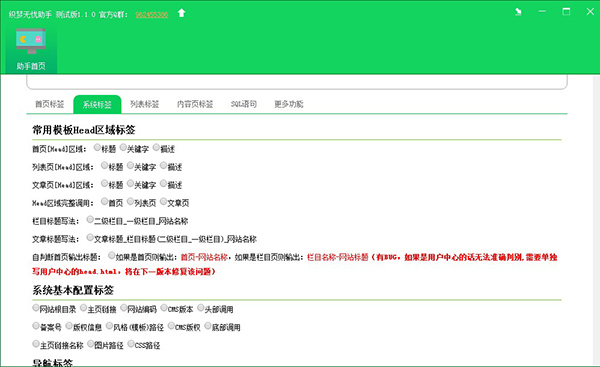
Task: Click the red 首页-网站名称 text
Action: [x=204, y=257]
